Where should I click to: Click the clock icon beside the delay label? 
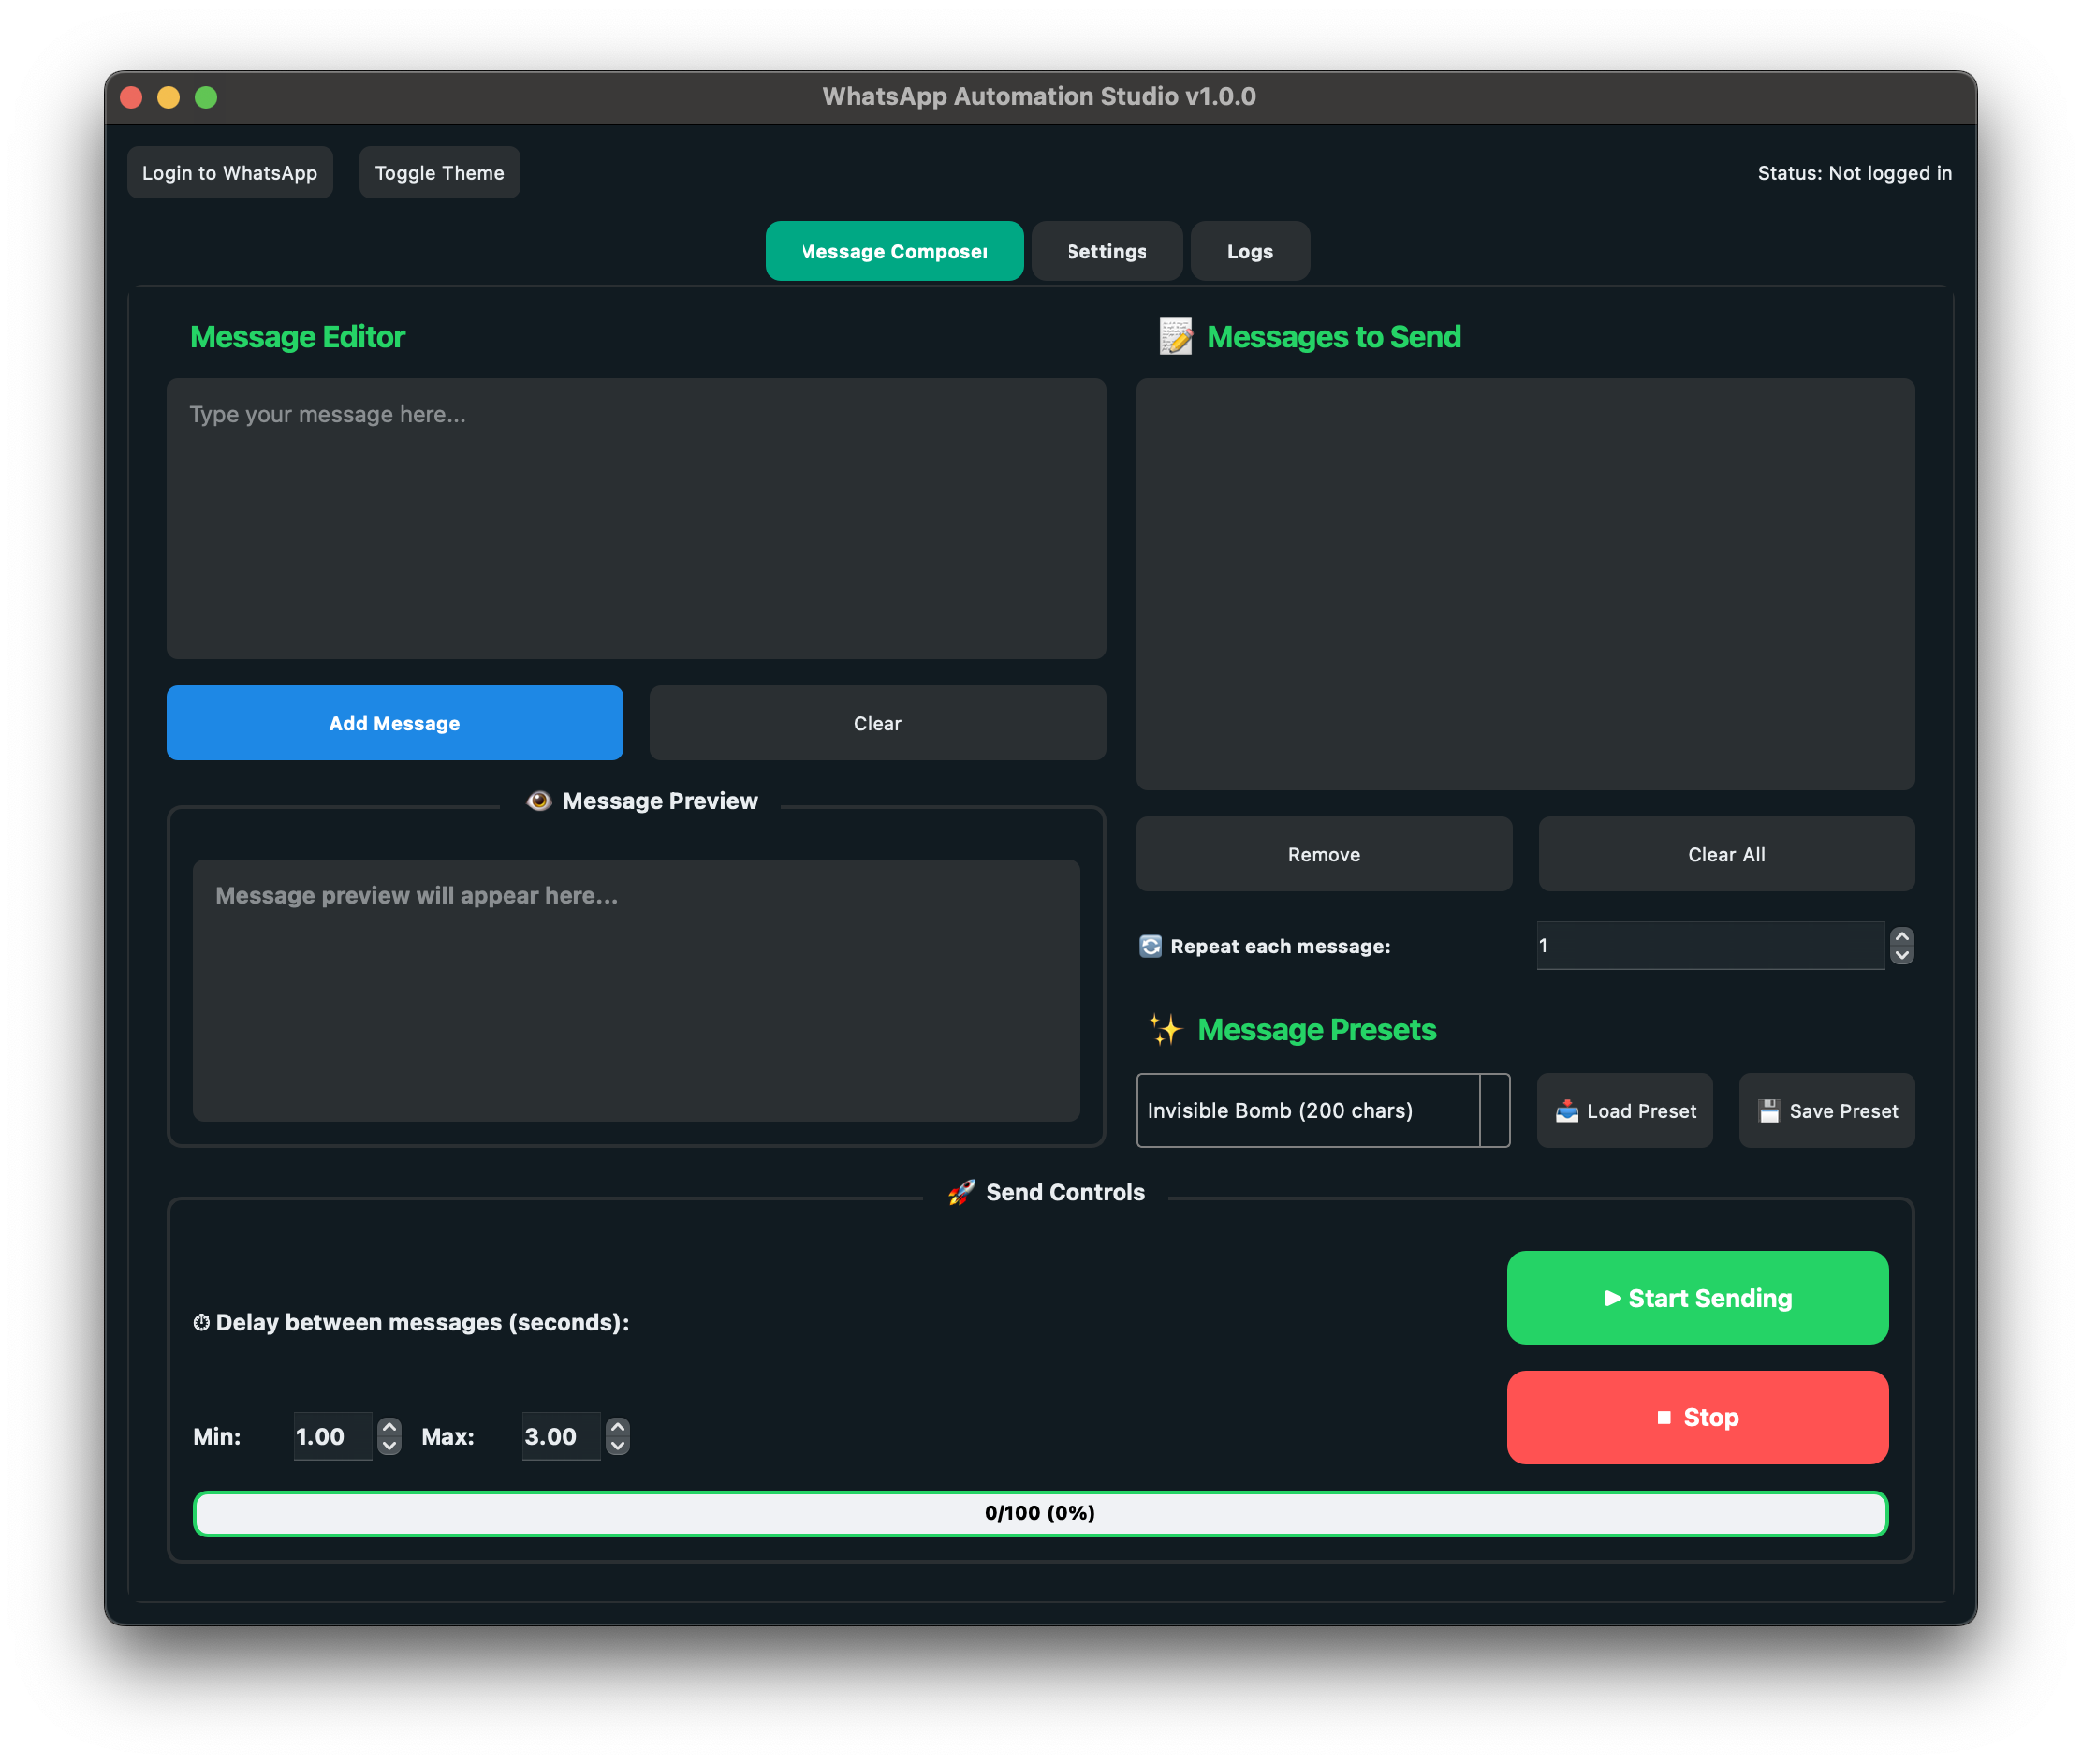(x=202, y=1321)
